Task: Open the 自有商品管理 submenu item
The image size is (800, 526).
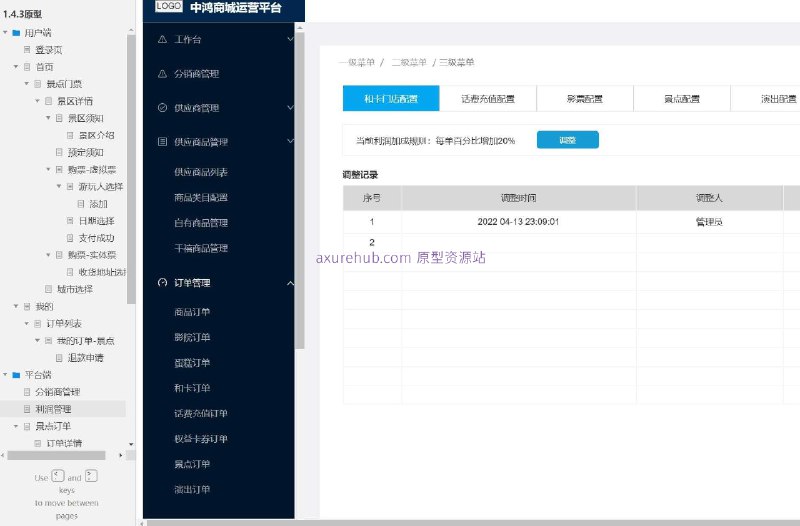Action: click(201, 223)
